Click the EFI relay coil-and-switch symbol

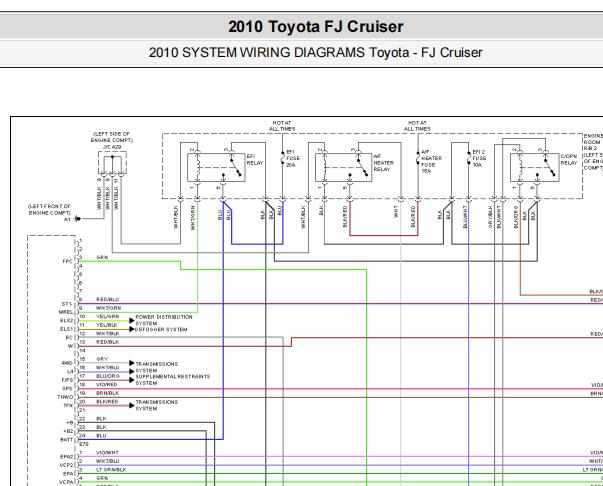[x=216, y=167]
